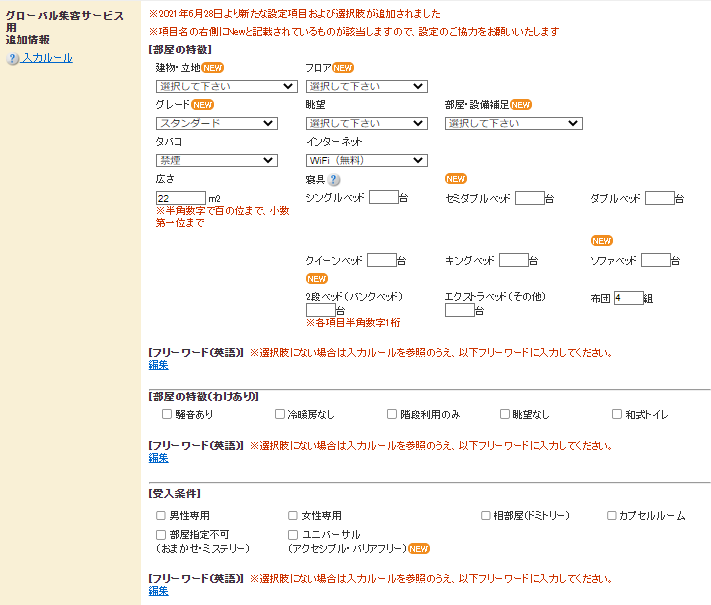This screenshot has height=605, width=711.
Task: Click the NEW badge above ソファベッド
Action: pyautogui.click(x=601, y=241)
